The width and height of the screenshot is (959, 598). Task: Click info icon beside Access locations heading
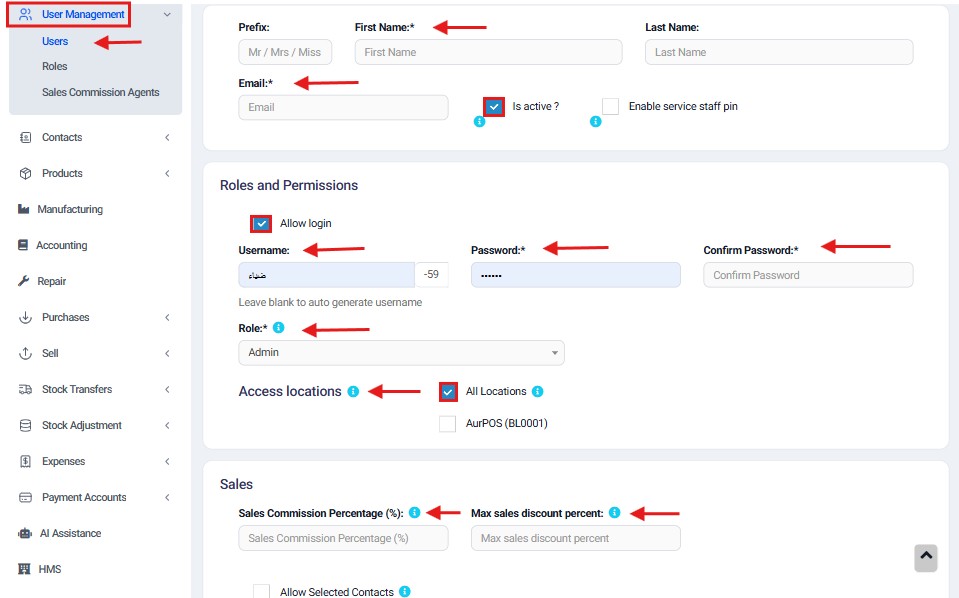(354, 391)
